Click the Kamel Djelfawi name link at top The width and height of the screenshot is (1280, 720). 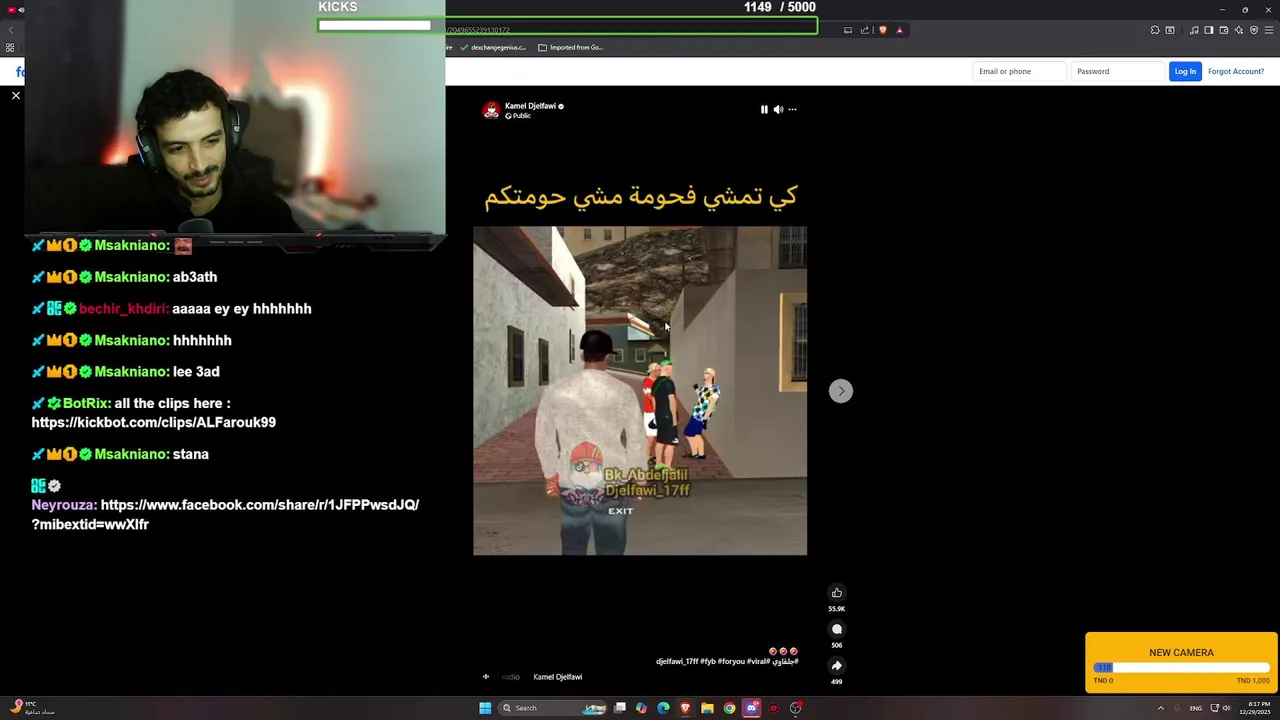point(530,106)
